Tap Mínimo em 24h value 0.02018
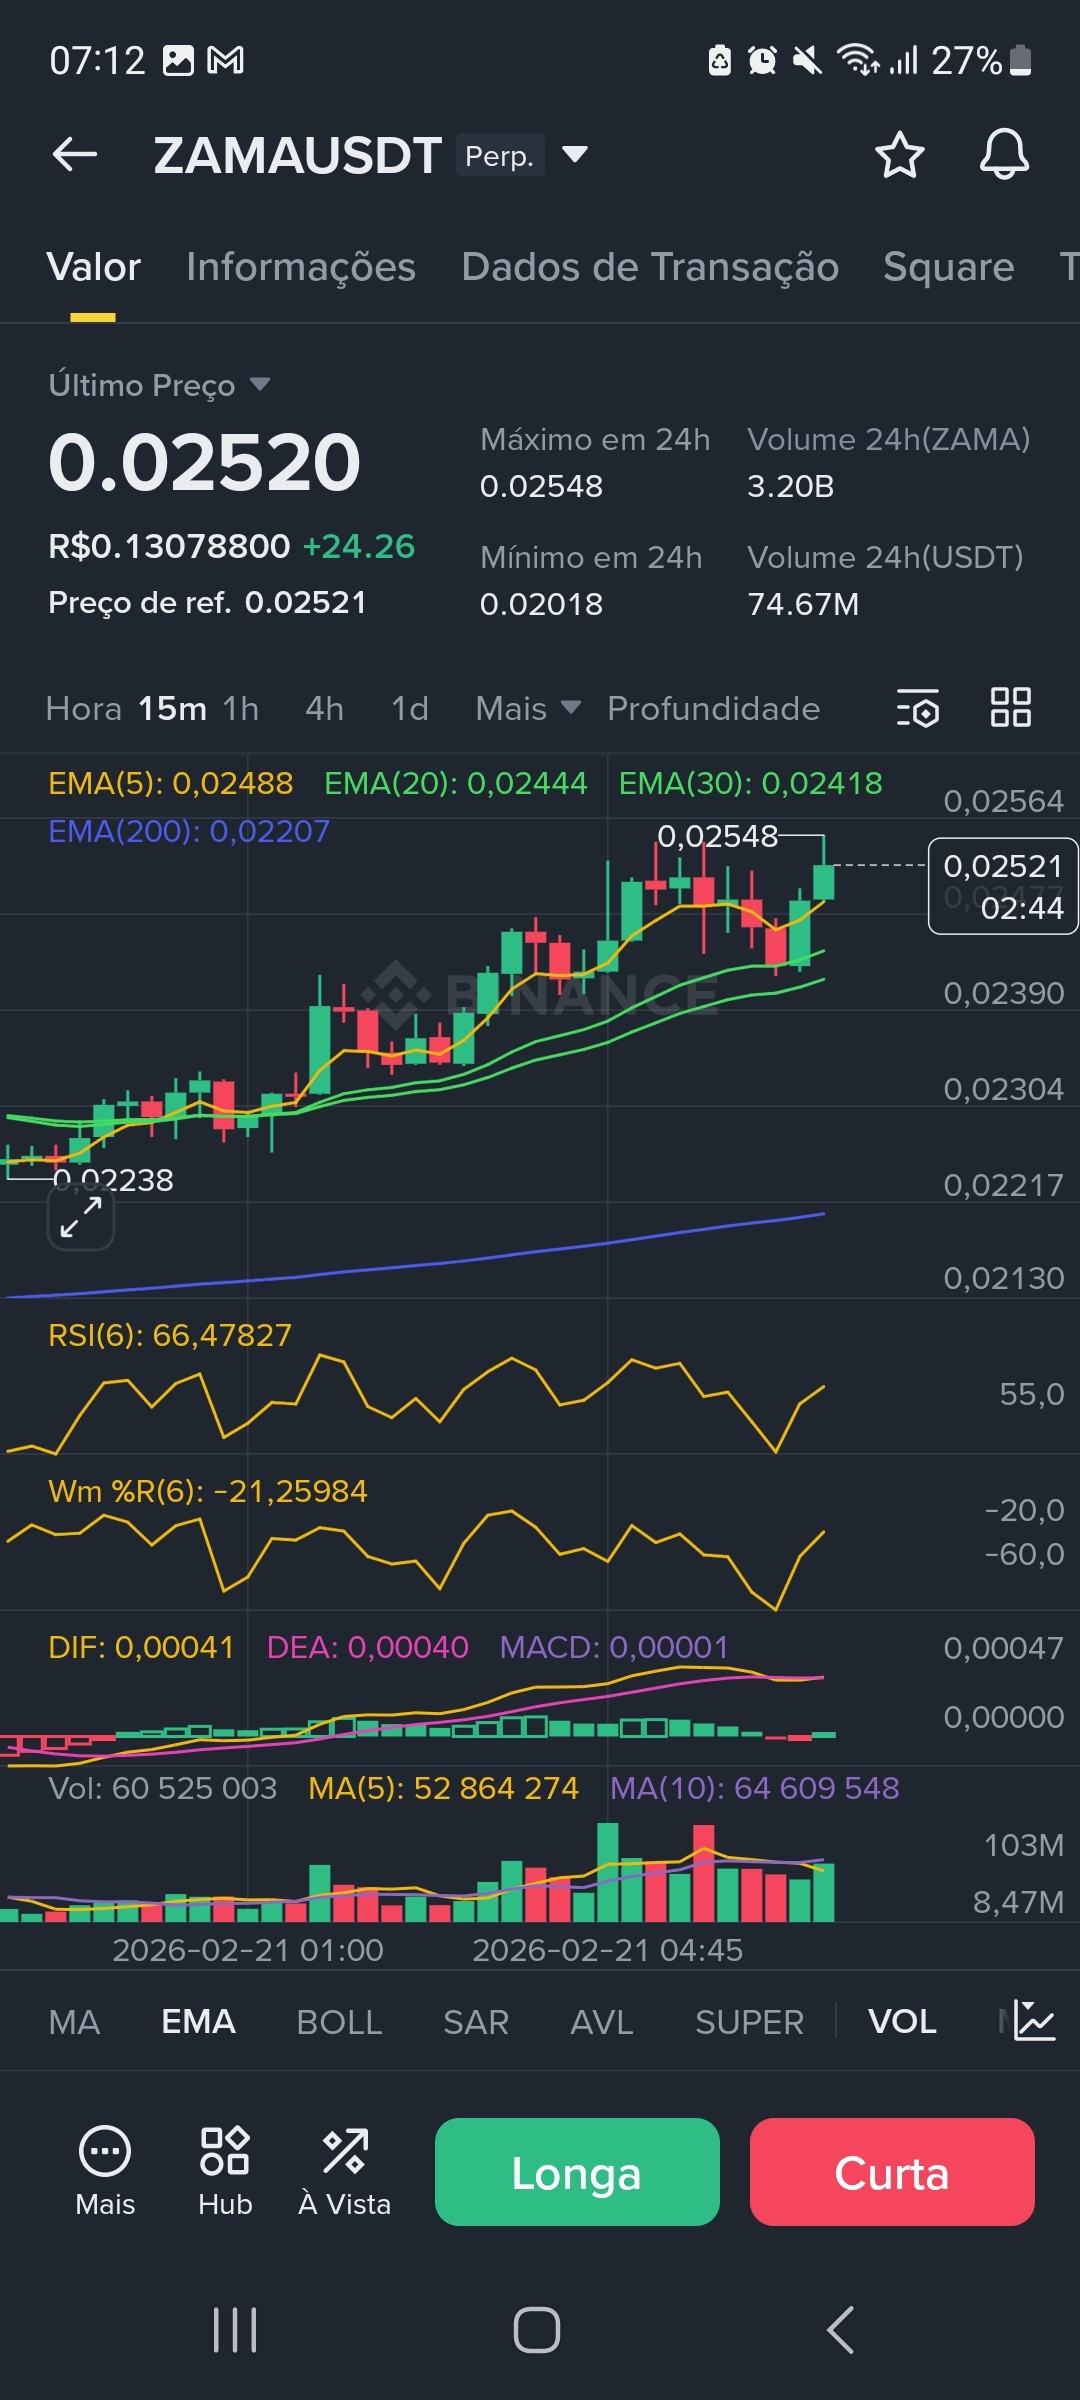The height and width of the screenshot is (2400, 1080). coord(542,604)
